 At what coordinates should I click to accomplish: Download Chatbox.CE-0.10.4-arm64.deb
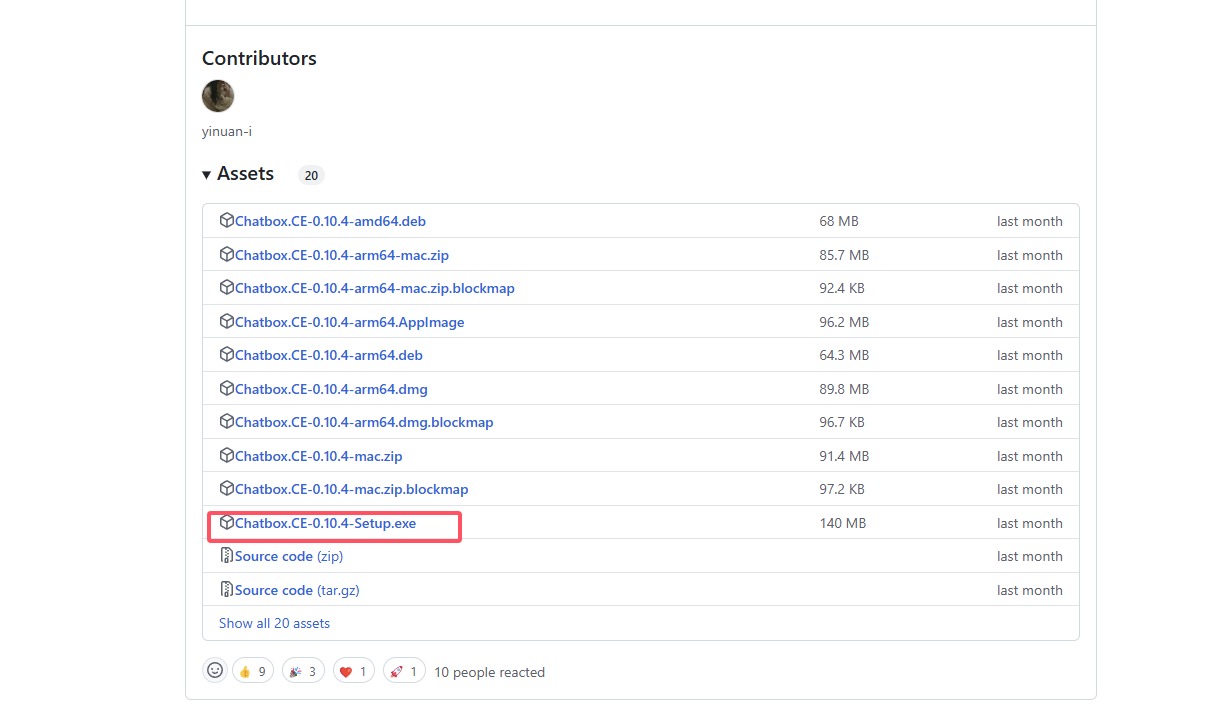tap(329, 355)
